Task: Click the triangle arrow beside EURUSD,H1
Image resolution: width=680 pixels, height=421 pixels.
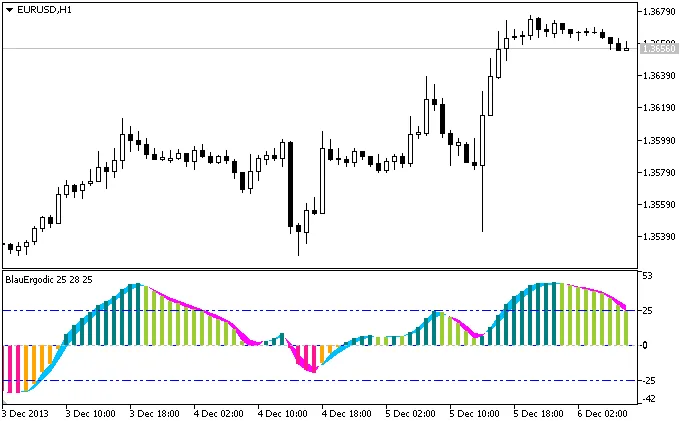Action: coord(10,9)
